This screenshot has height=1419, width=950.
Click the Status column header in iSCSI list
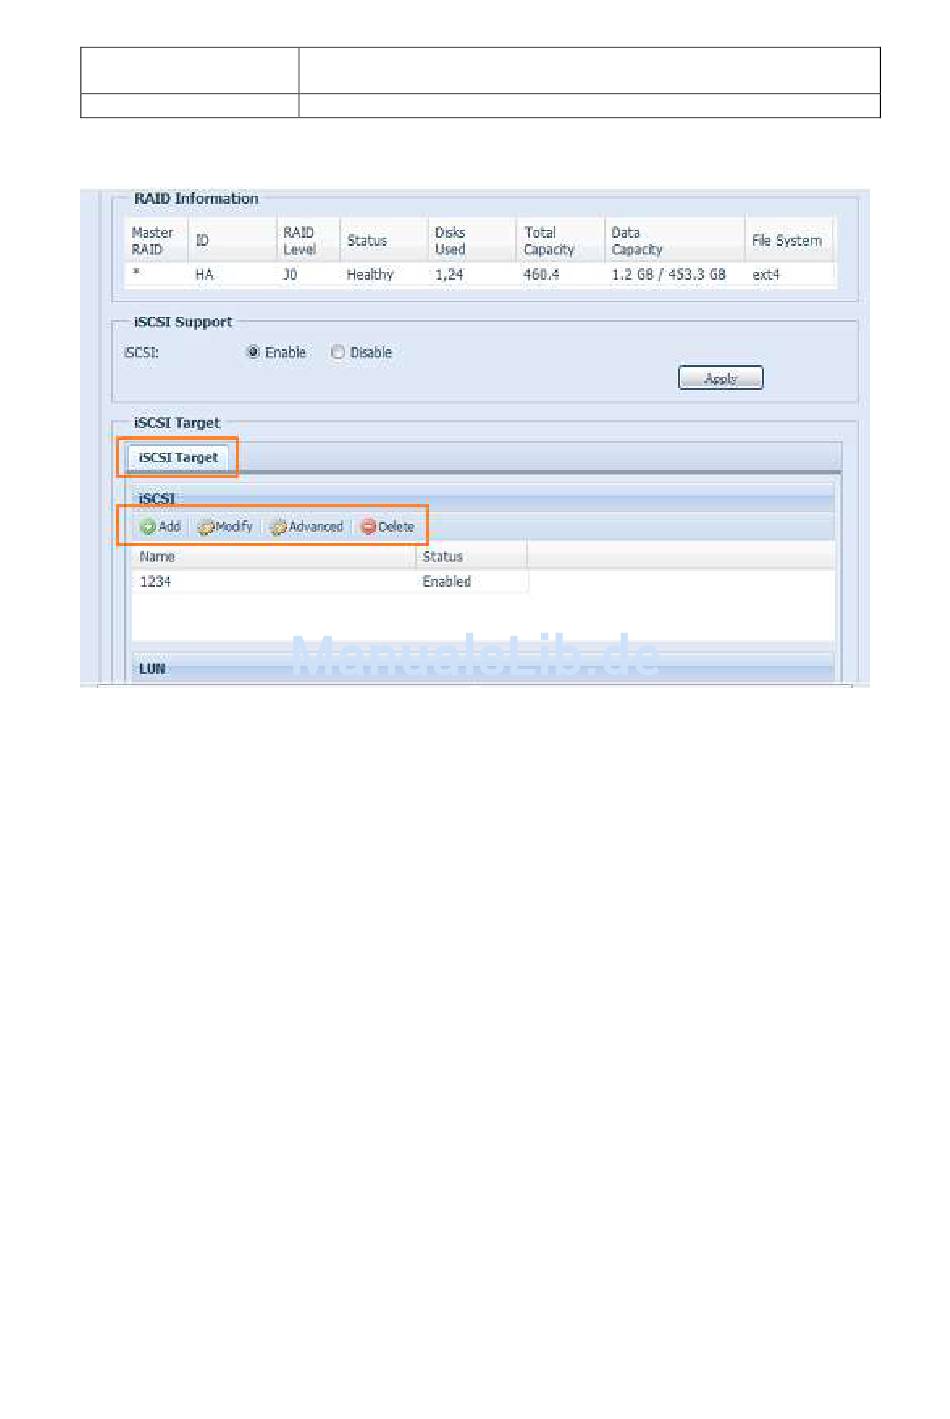(471, 556)
